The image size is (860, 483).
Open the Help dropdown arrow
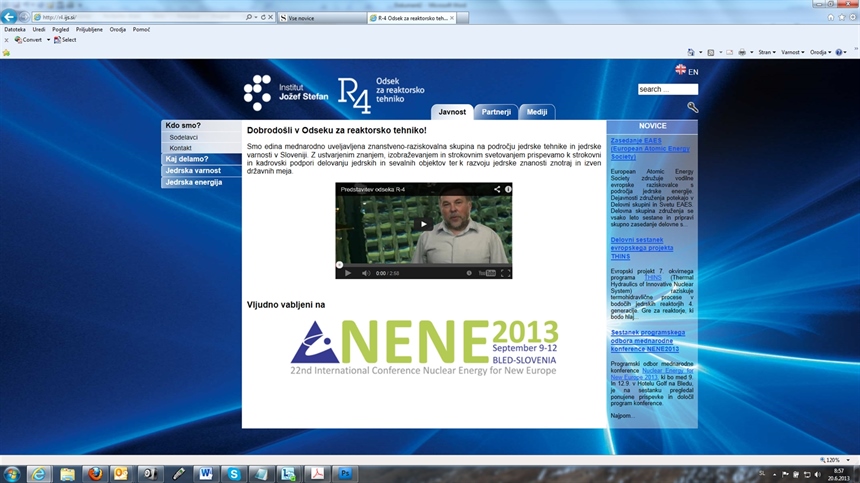tap(846, 52)
